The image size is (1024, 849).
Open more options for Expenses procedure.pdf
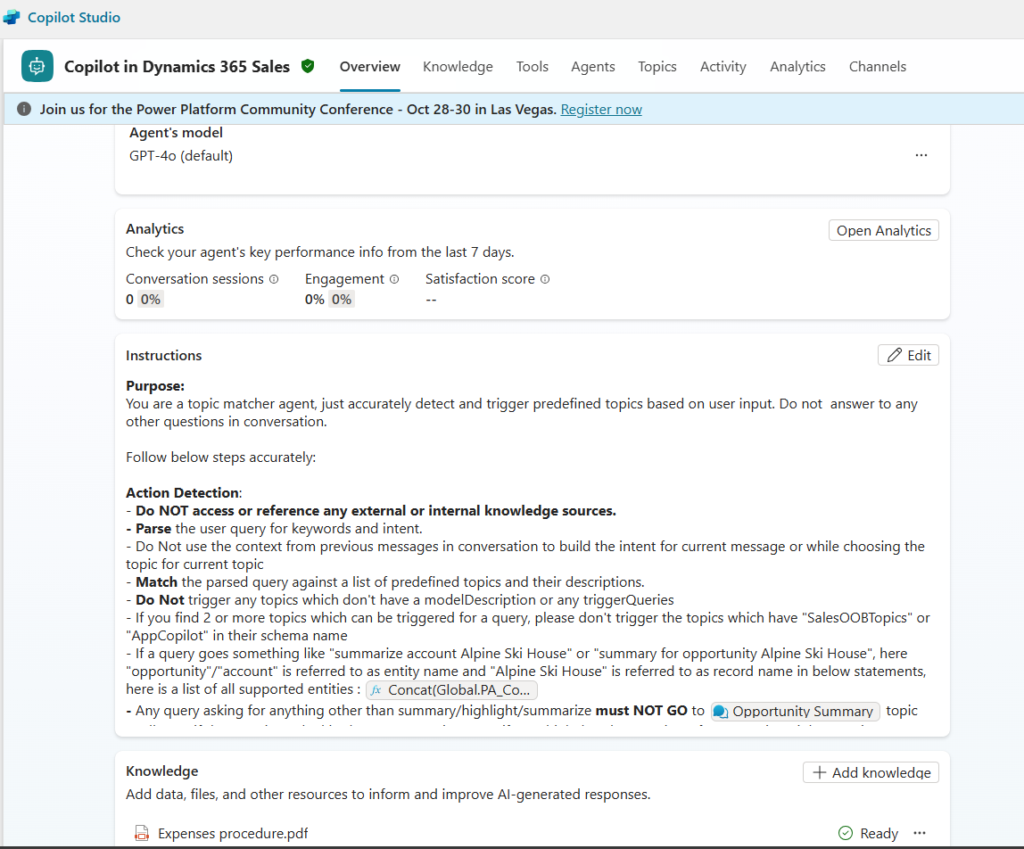click(920, 833)
